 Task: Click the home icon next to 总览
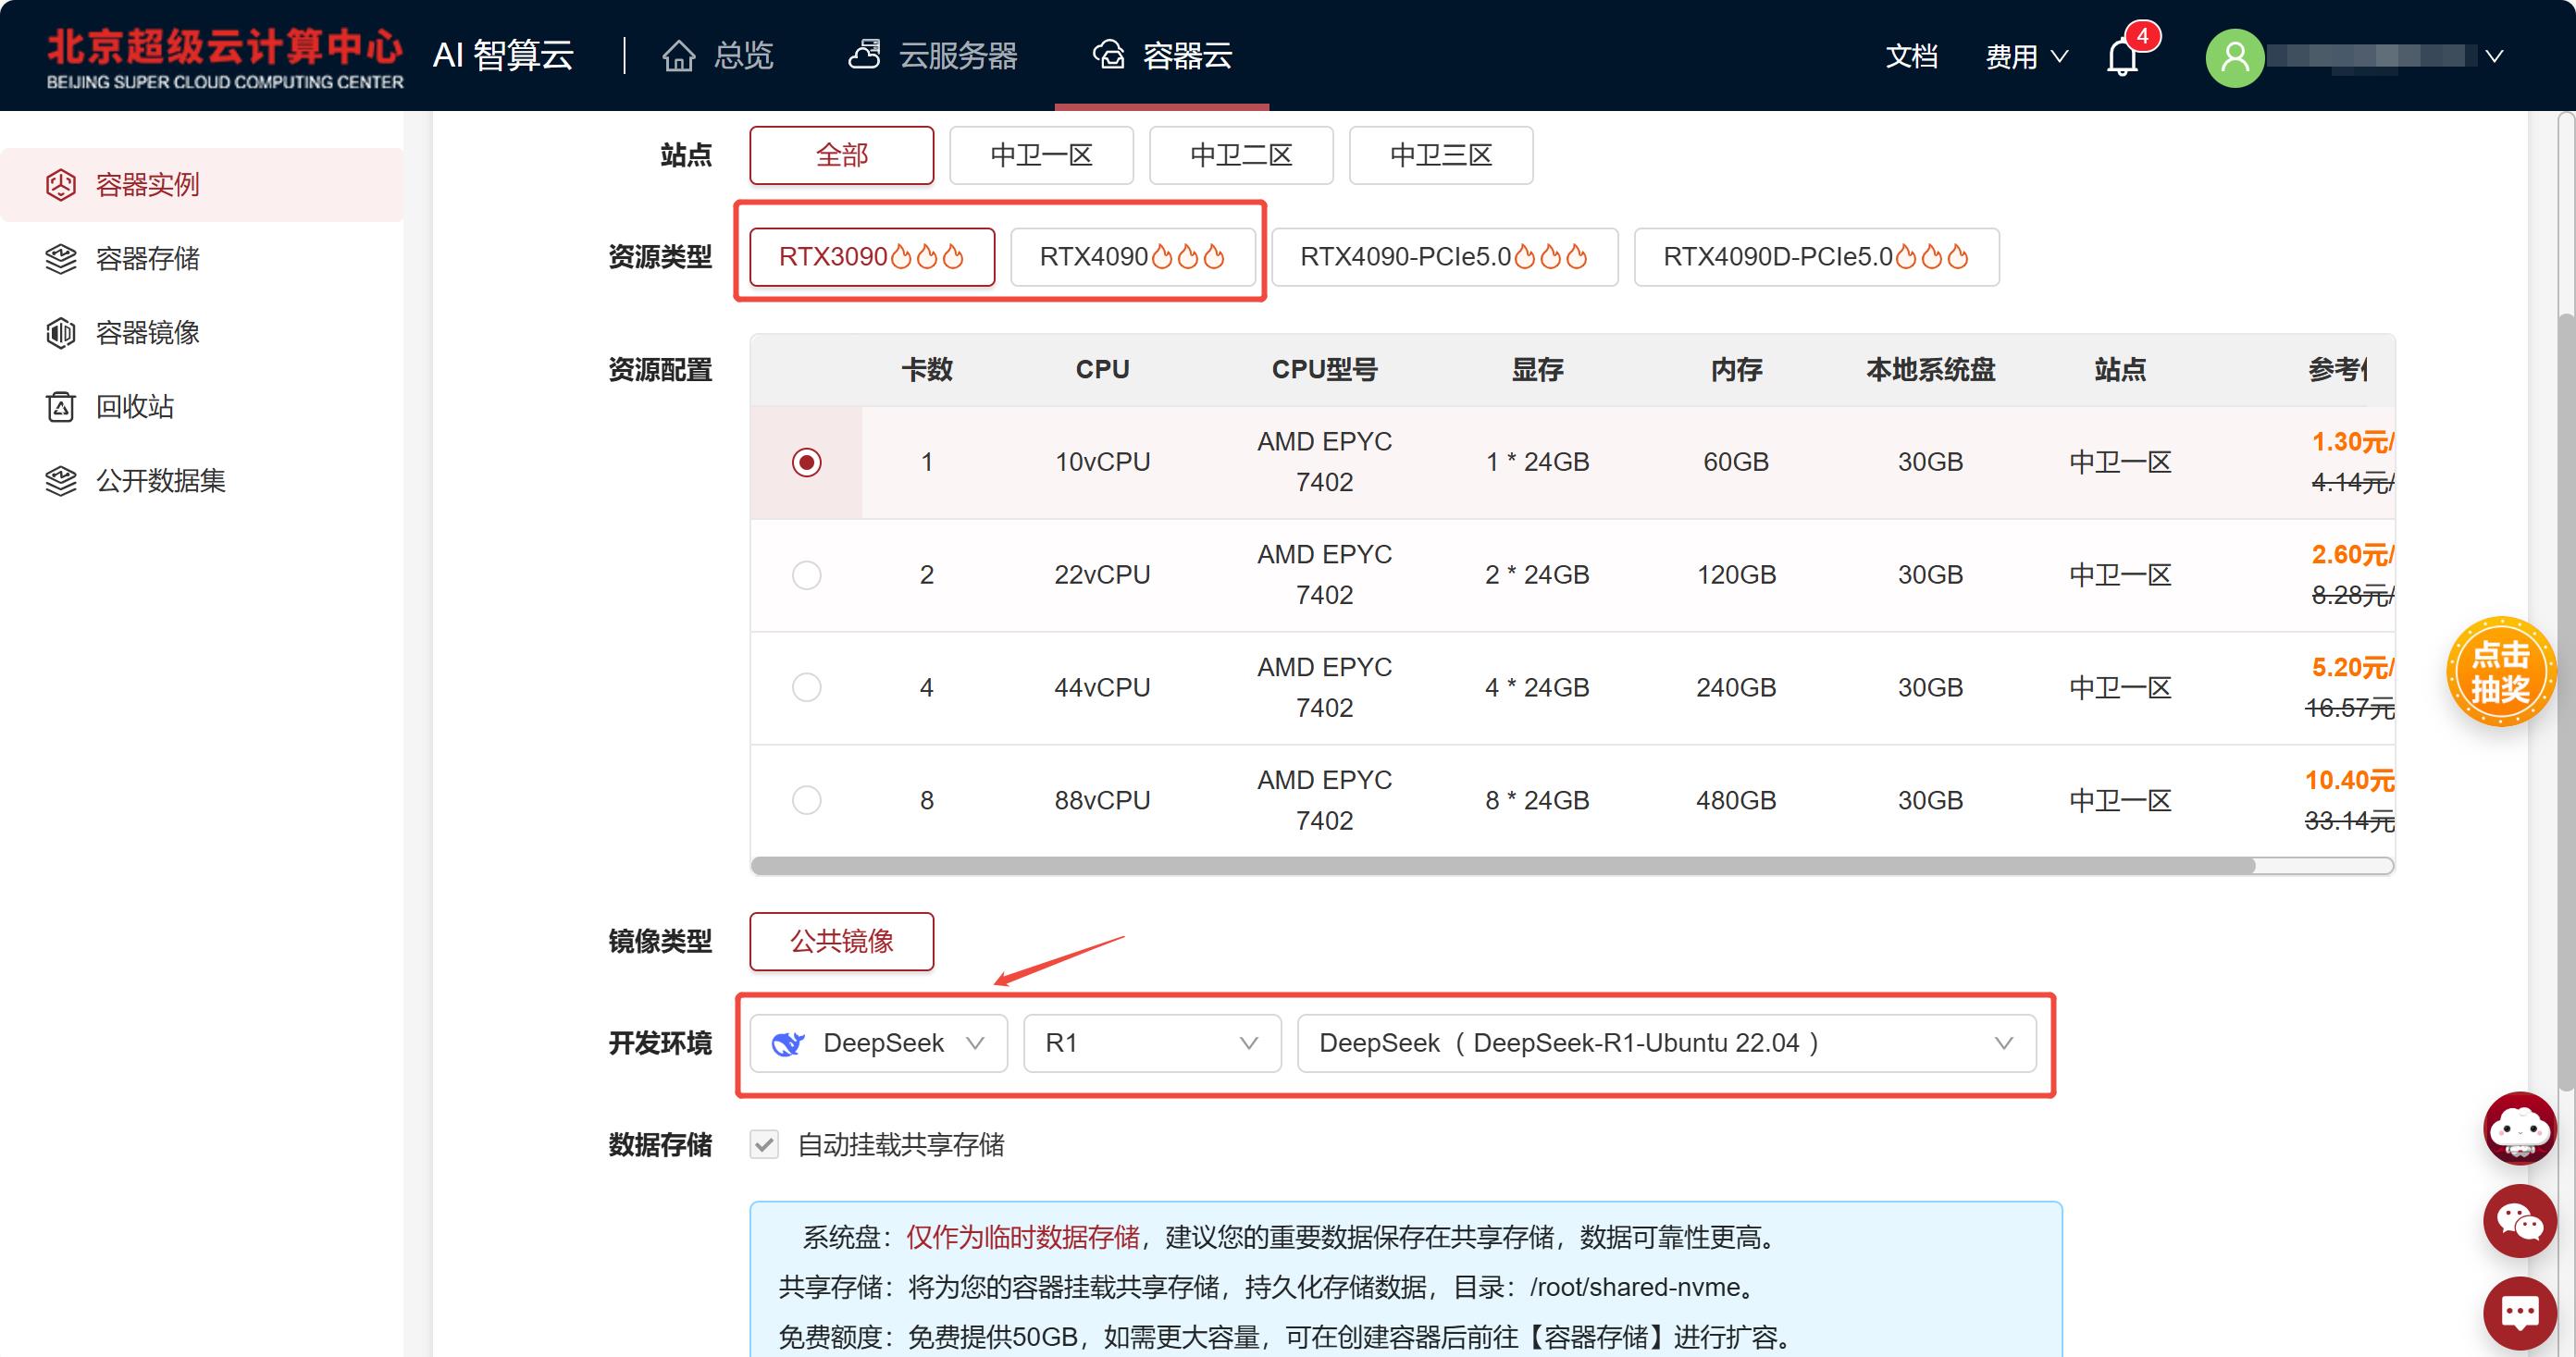[679, 56]
